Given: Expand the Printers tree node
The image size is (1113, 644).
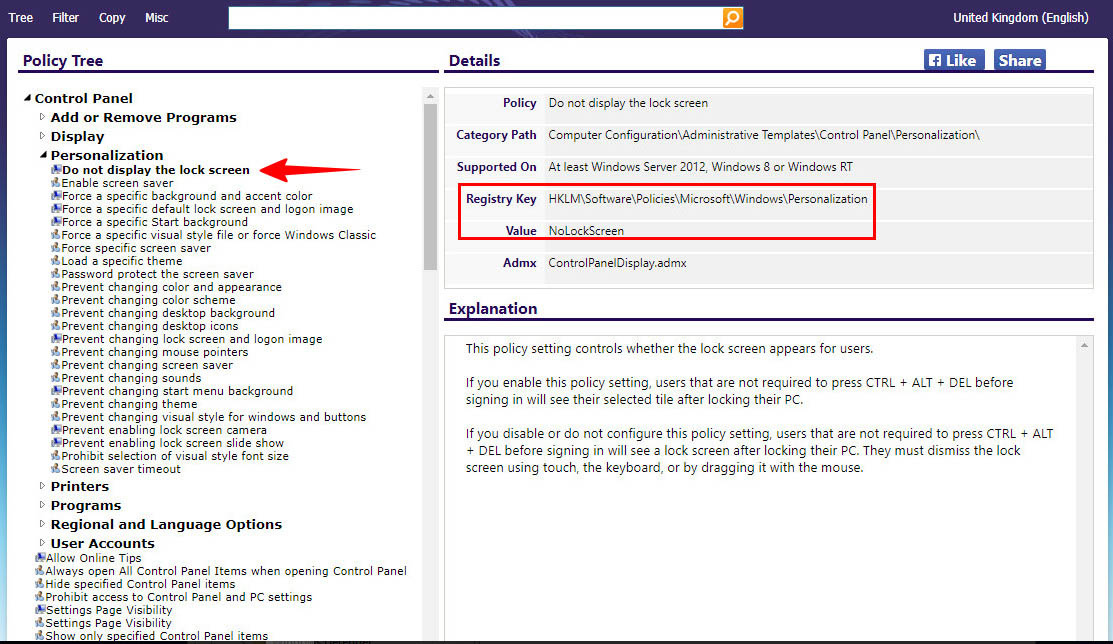Looking at the screenshot, I should click(x=42, y=486).
